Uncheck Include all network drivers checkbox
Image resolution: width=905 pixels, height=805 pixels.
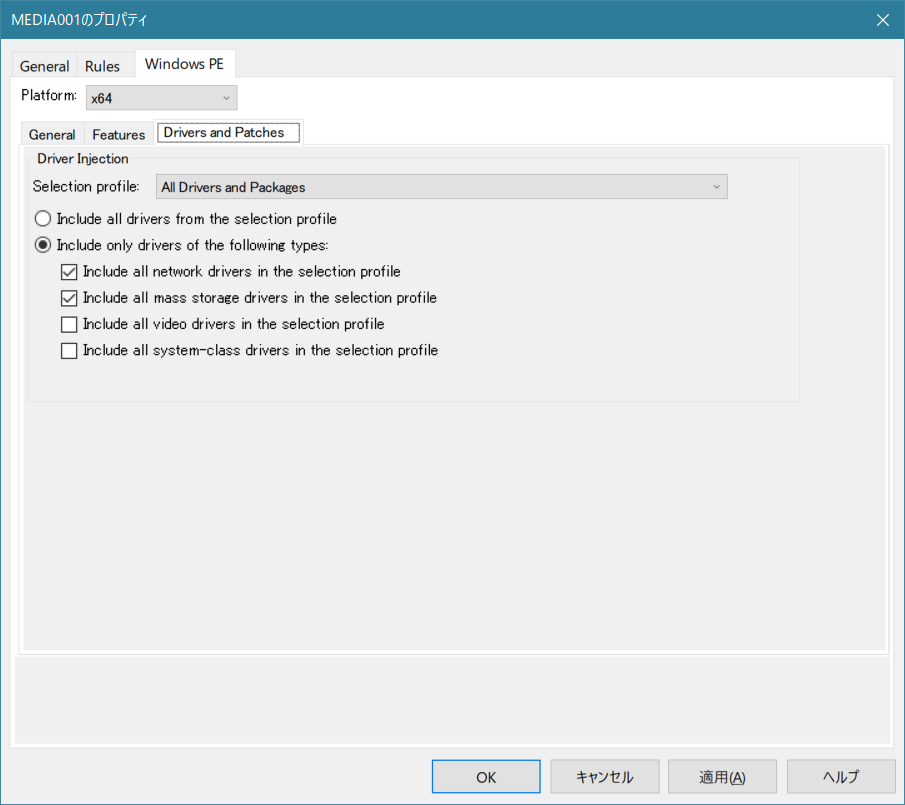pyautogui.click(x=69, y=272)
